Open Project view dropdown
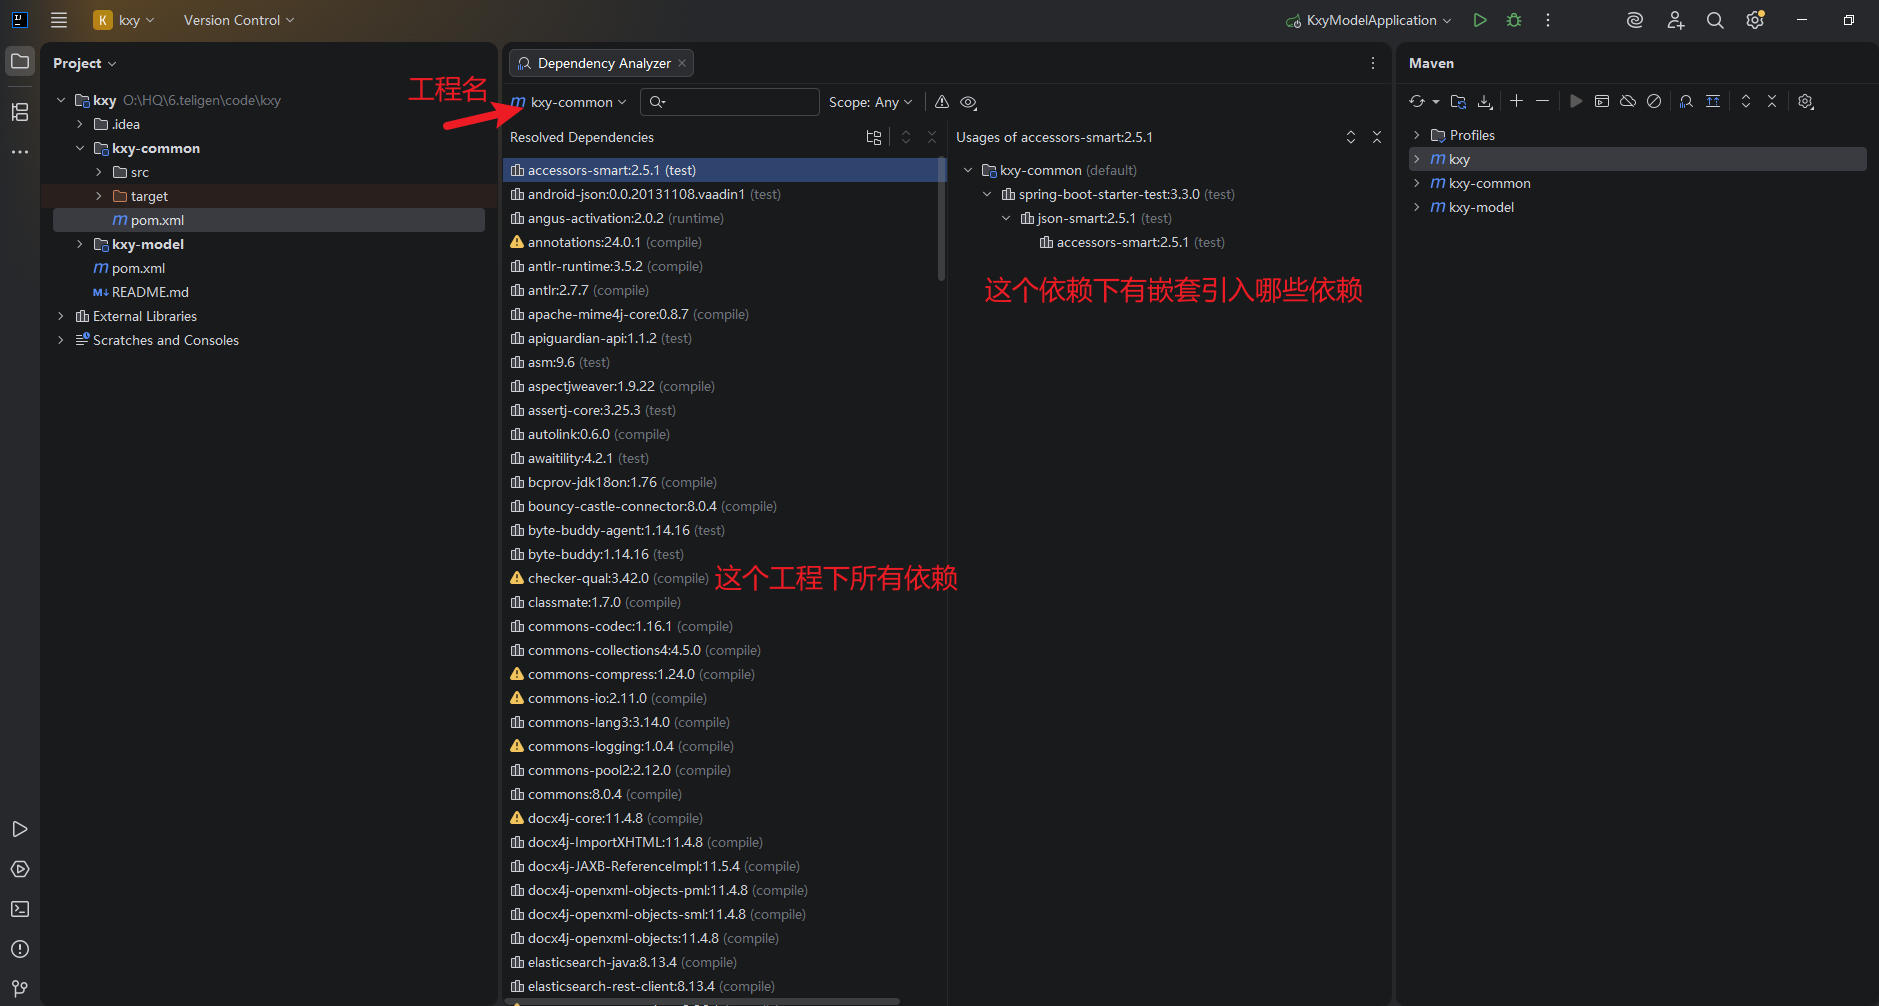This screenshot has width=1879, height=1006. (85, 63)
